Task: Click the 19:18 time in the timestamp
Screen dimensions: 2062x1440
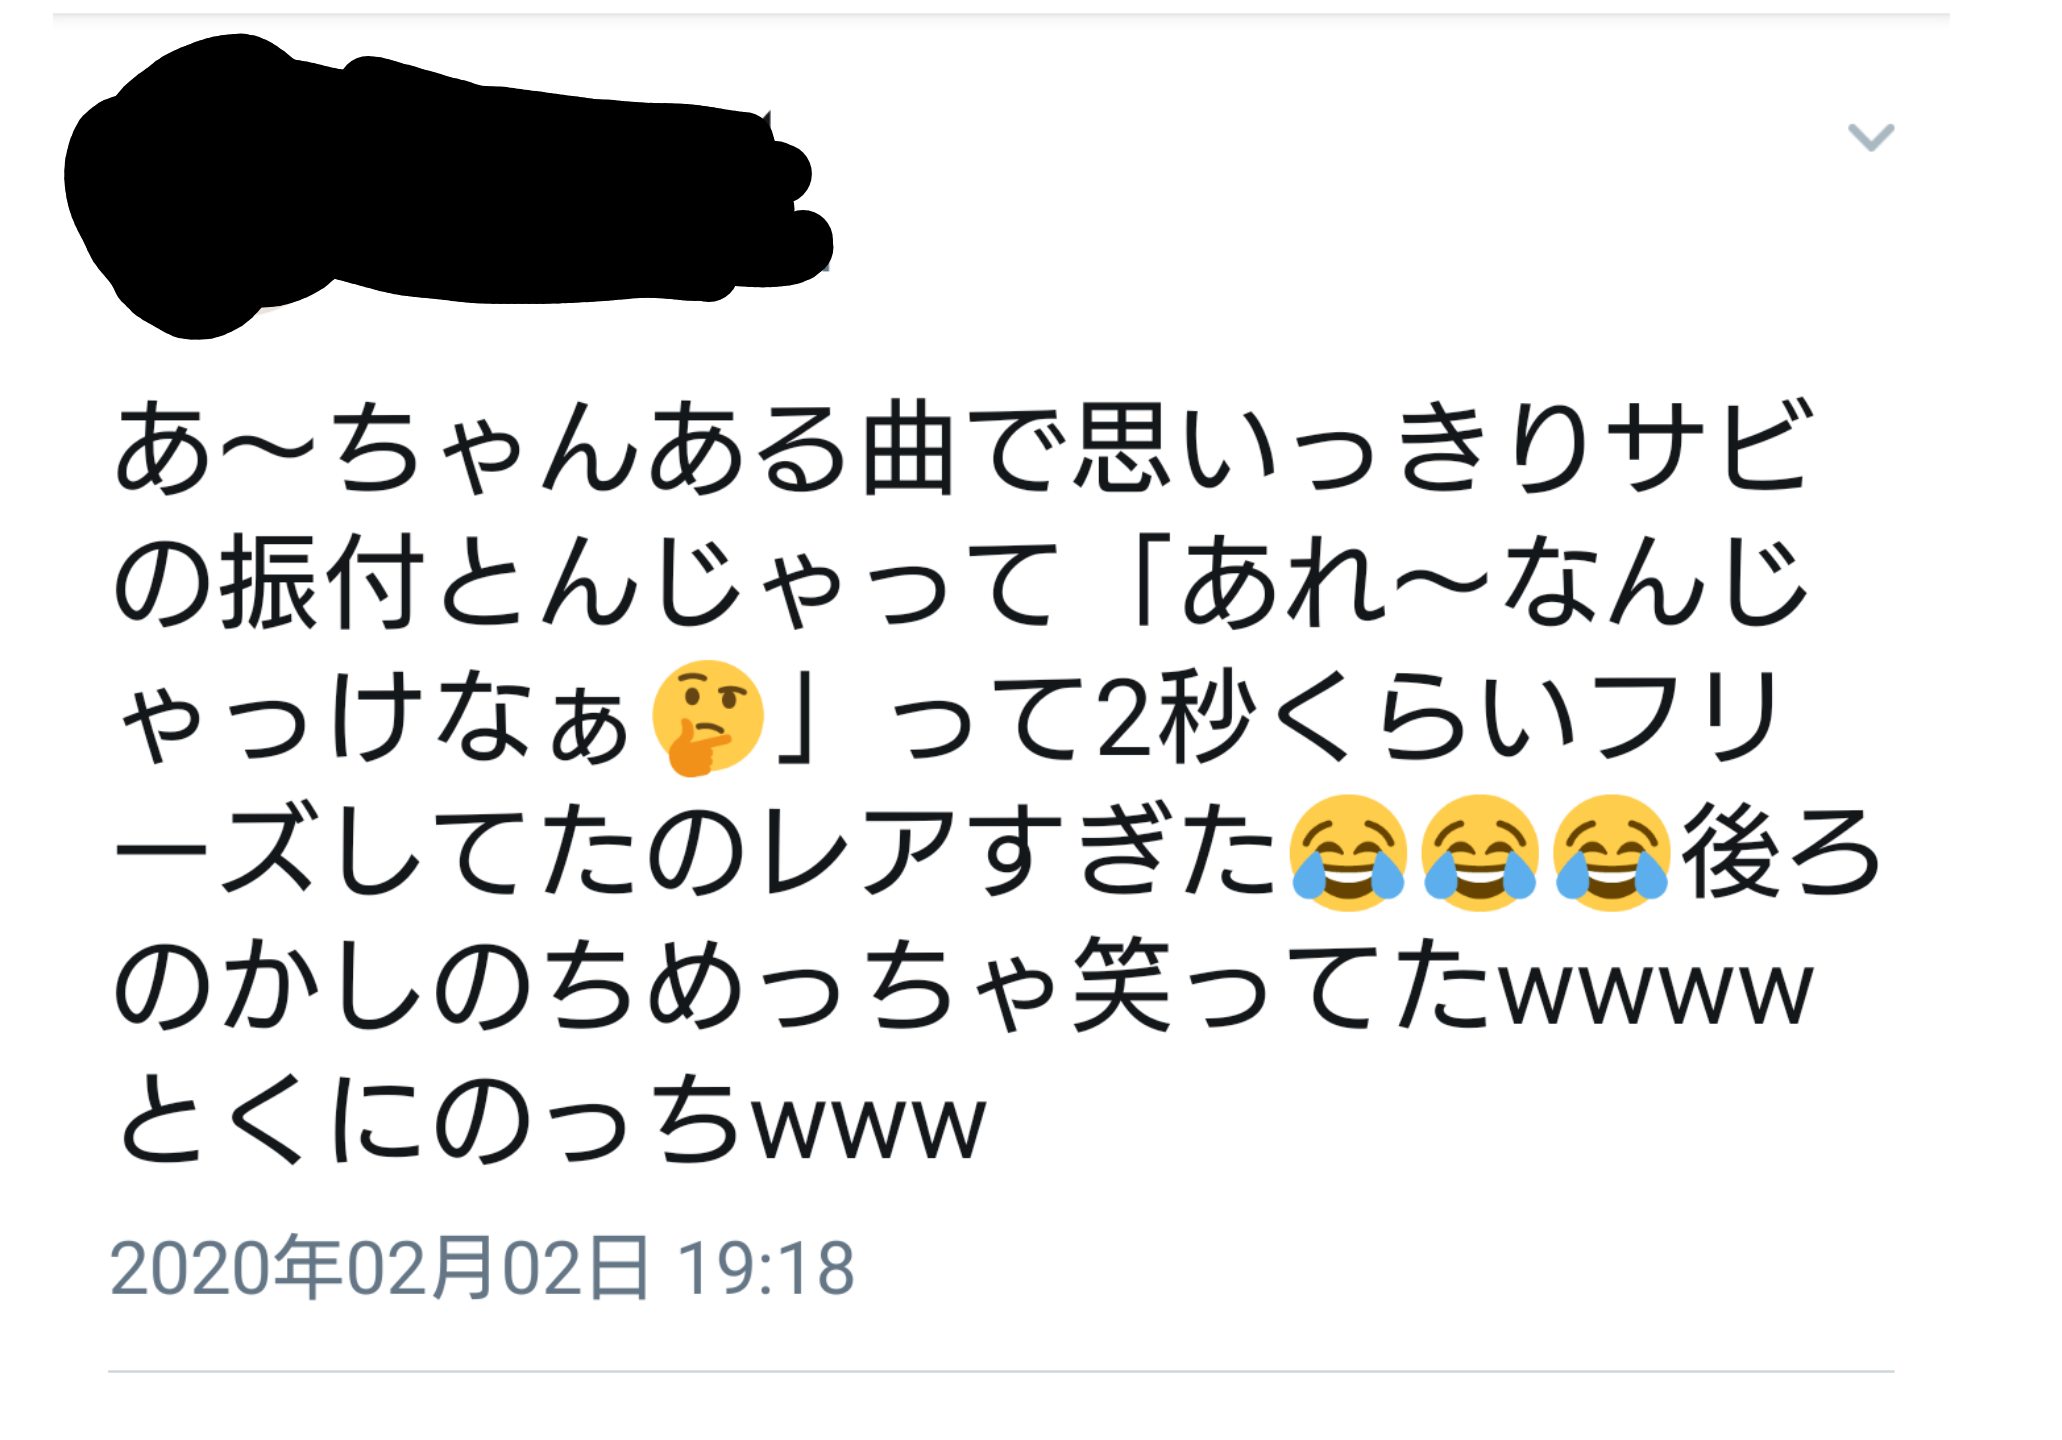Action: click(766, 1268)
